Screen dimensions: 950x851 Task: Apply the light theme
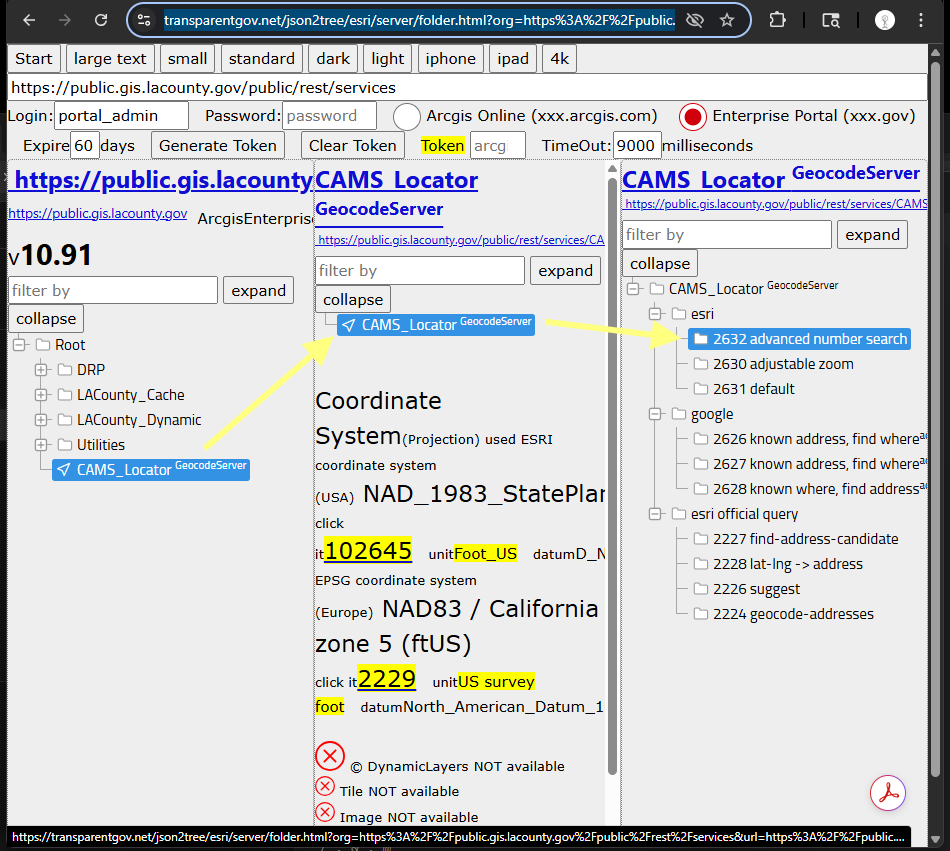pyautogui.click(x=388, y=59)
